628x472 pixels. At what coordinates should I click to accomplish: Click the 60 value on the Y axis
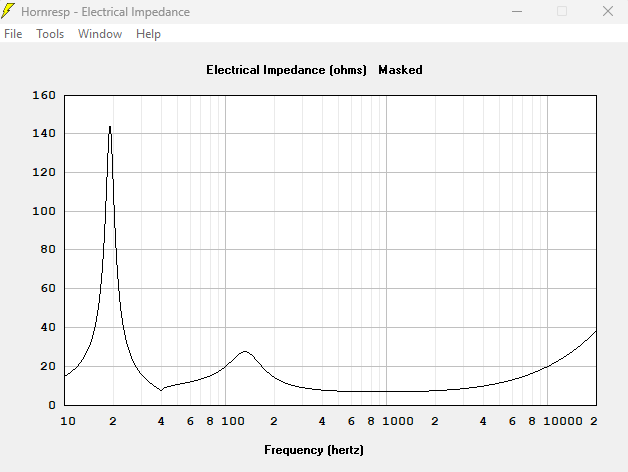pos(48,288)
